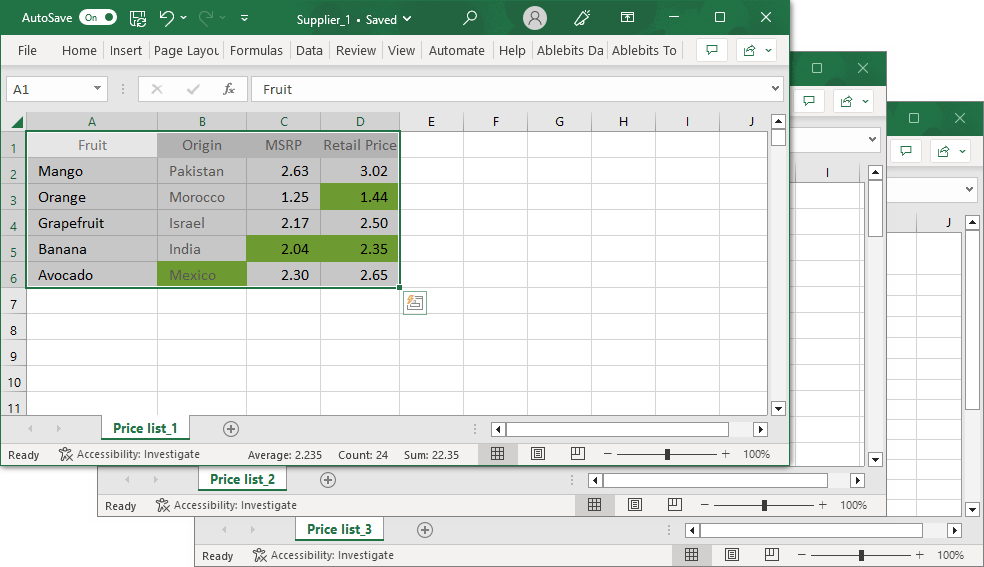984x567 pixels.
Task: Click the Select All corner triangle
Action: (x=17, y=122)
